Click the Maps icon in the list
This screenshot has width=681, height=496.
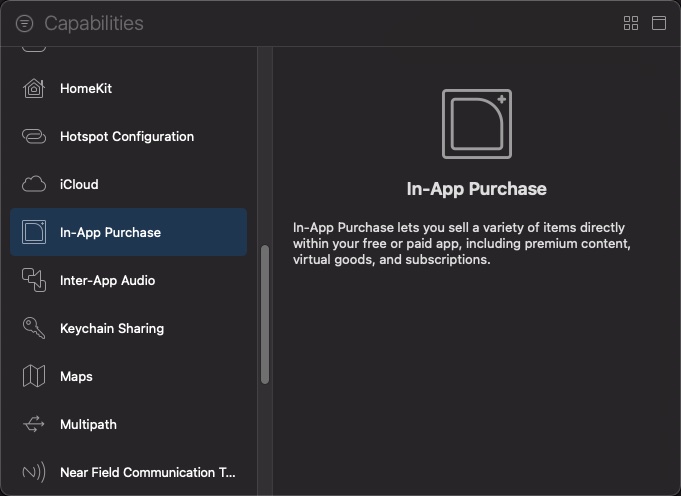pyautogui.click(x=34, y=376)
